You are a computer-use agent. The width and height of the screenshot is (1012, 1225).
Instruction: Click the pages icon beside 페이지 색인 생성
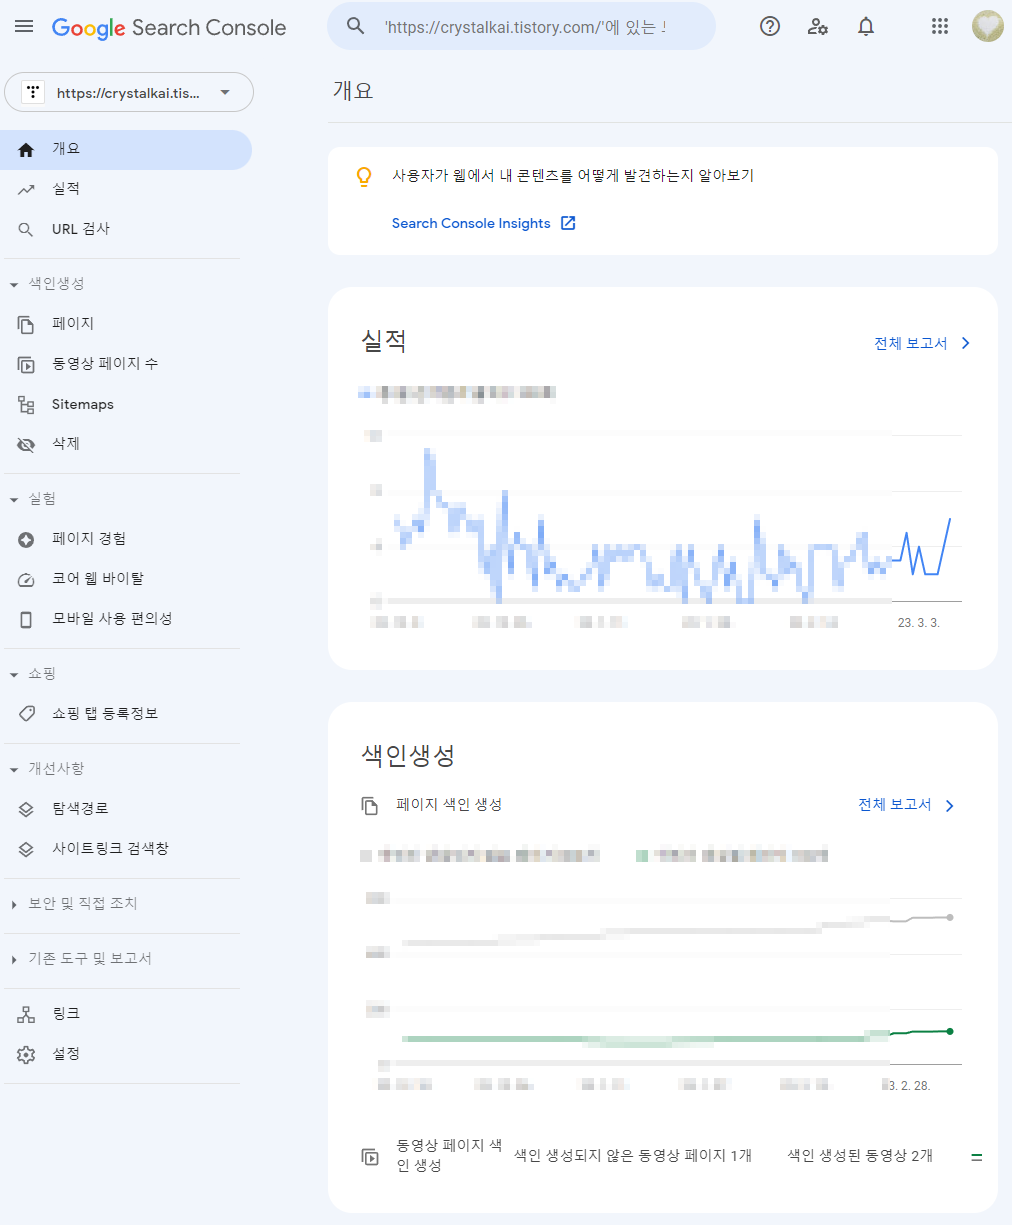[370, 806]
